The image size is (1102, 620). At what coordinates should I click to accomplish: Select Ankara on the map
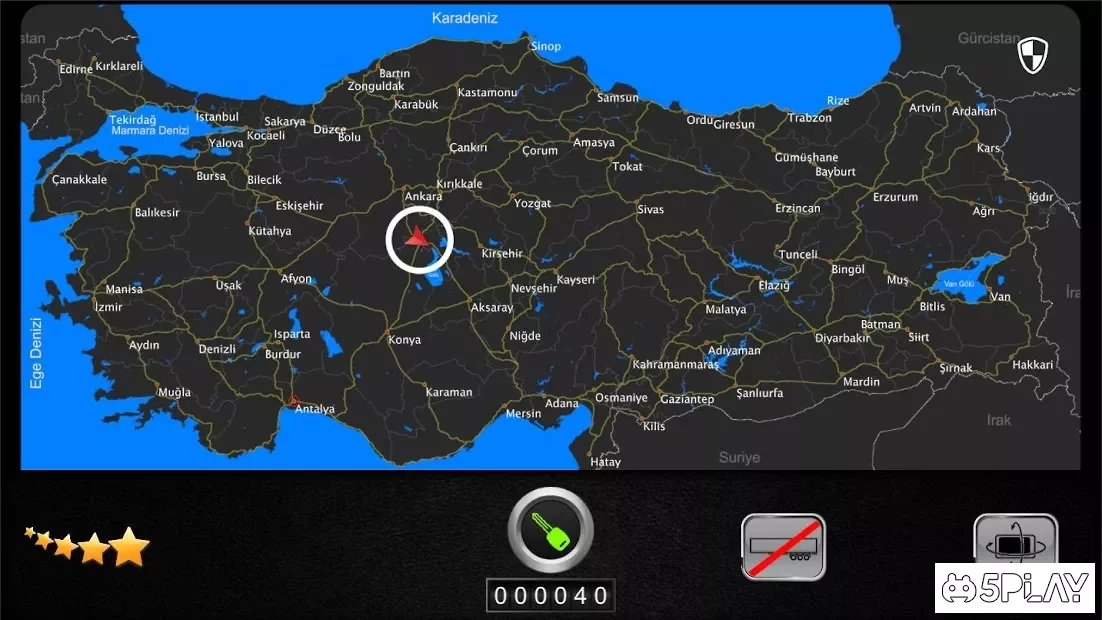423,197
